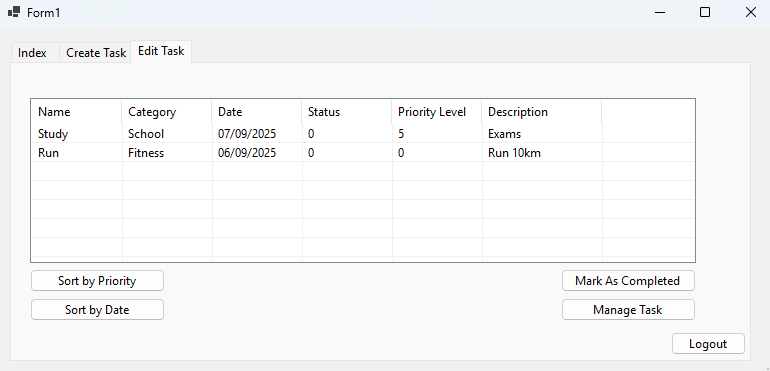The height and width of the screenshot is (371, 770).
Task: Close the Form1 window
Action: pyautogui.click(x=750, y=12)
